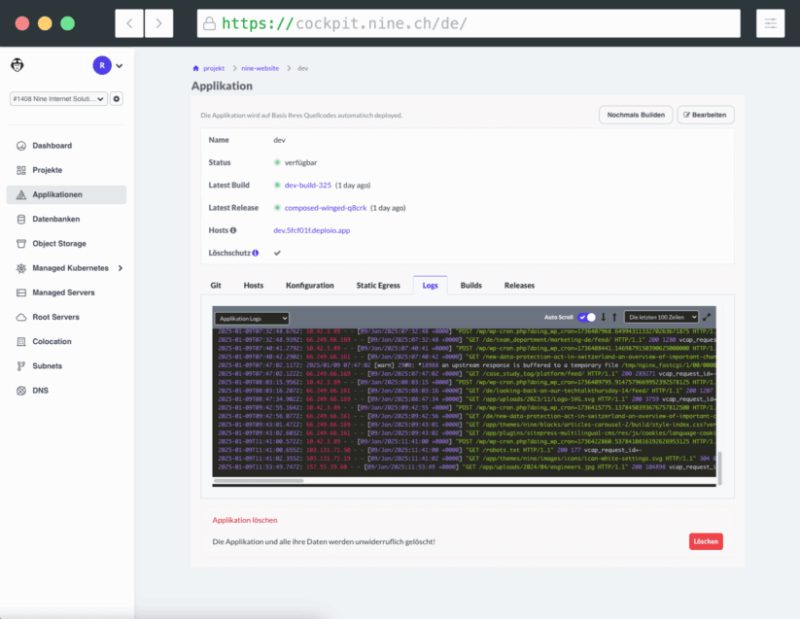
Task: Click the Nine mascot logo icon
Action: click(17, 65)
